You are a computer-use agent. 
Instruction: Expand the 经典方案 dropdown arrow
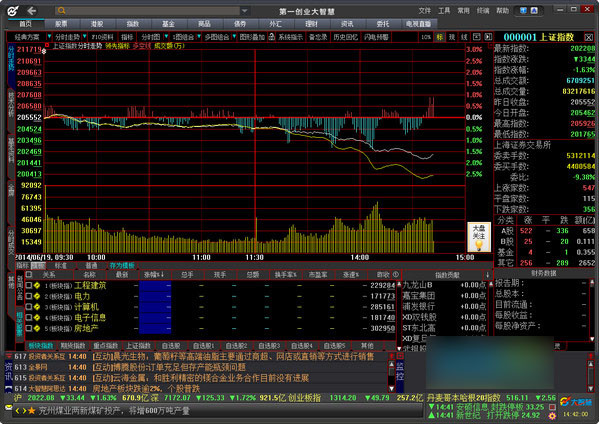[49, 37]
